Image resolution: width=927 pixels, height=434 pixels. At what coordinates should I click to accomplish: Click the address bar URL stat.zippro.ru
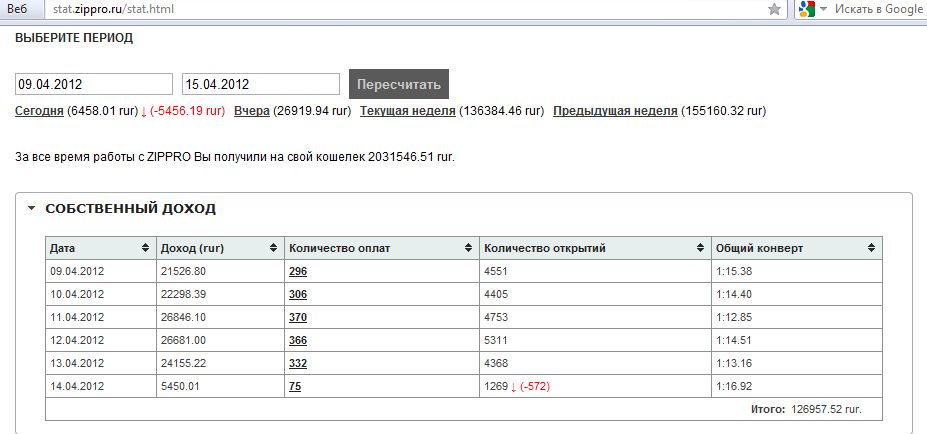[113, 9]
